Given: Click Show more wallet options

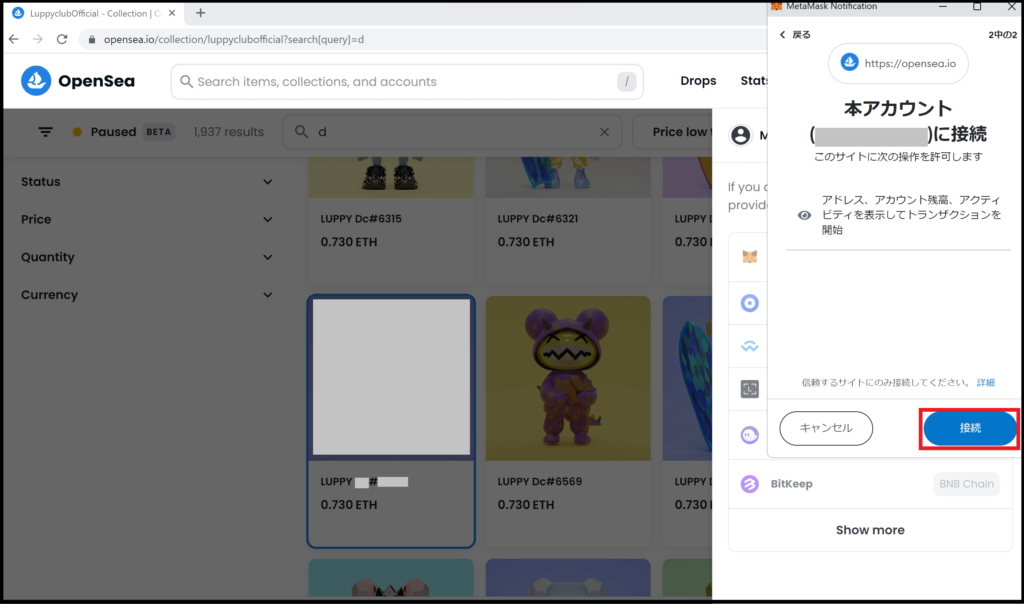Looking at the screenshot, I should pos(870,530).
